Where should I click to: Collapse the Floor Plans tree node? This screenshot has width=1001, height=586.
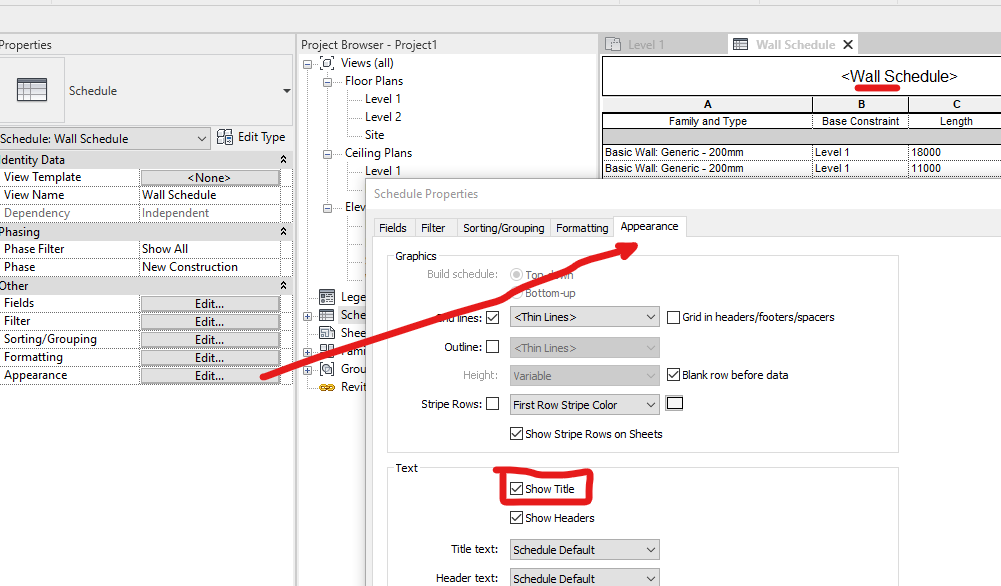[327, 82]
